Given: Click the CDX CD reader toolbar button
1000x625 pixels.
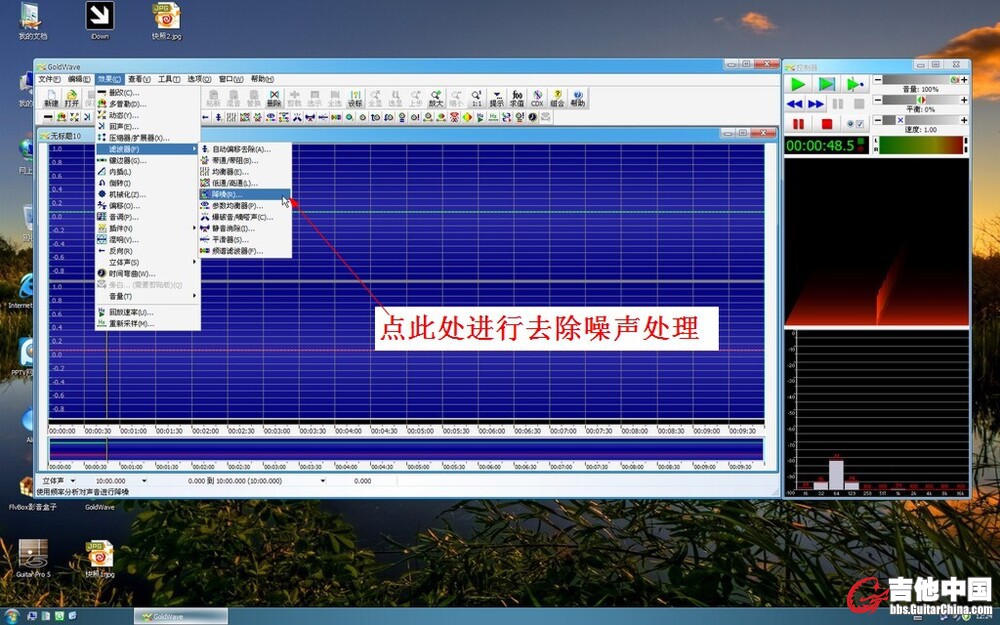Looking at the screenshot, I should [537, 98].
